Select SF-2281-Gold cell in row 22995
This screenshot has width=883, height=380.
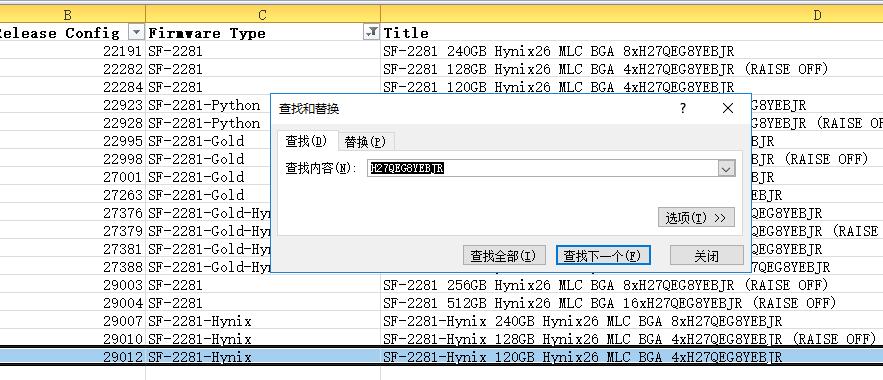[208, 141]
